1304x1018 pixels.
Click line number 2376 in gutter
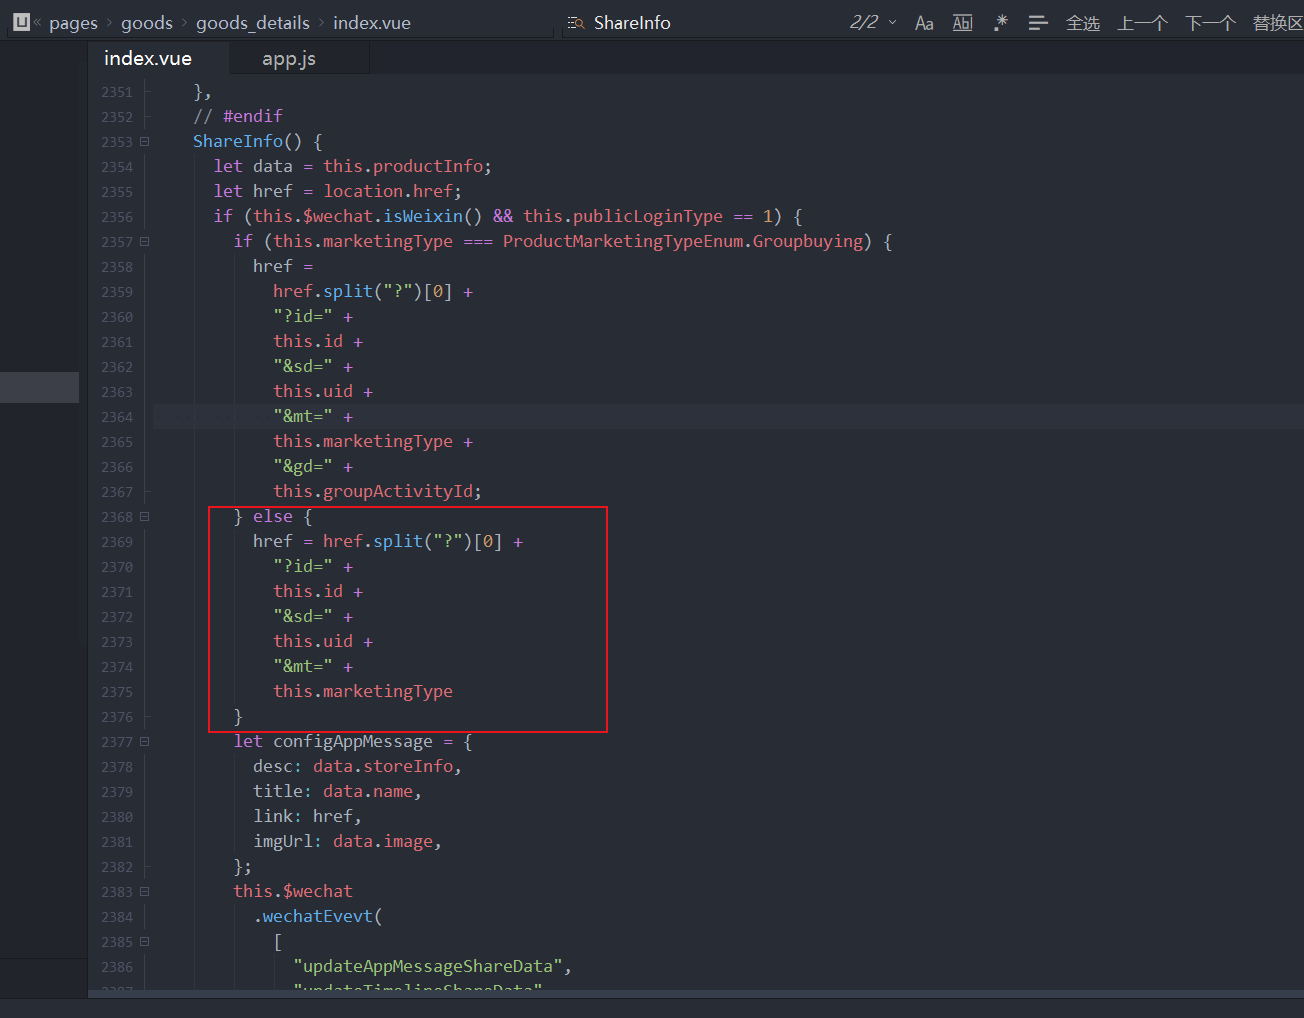[x=117, y=717]
